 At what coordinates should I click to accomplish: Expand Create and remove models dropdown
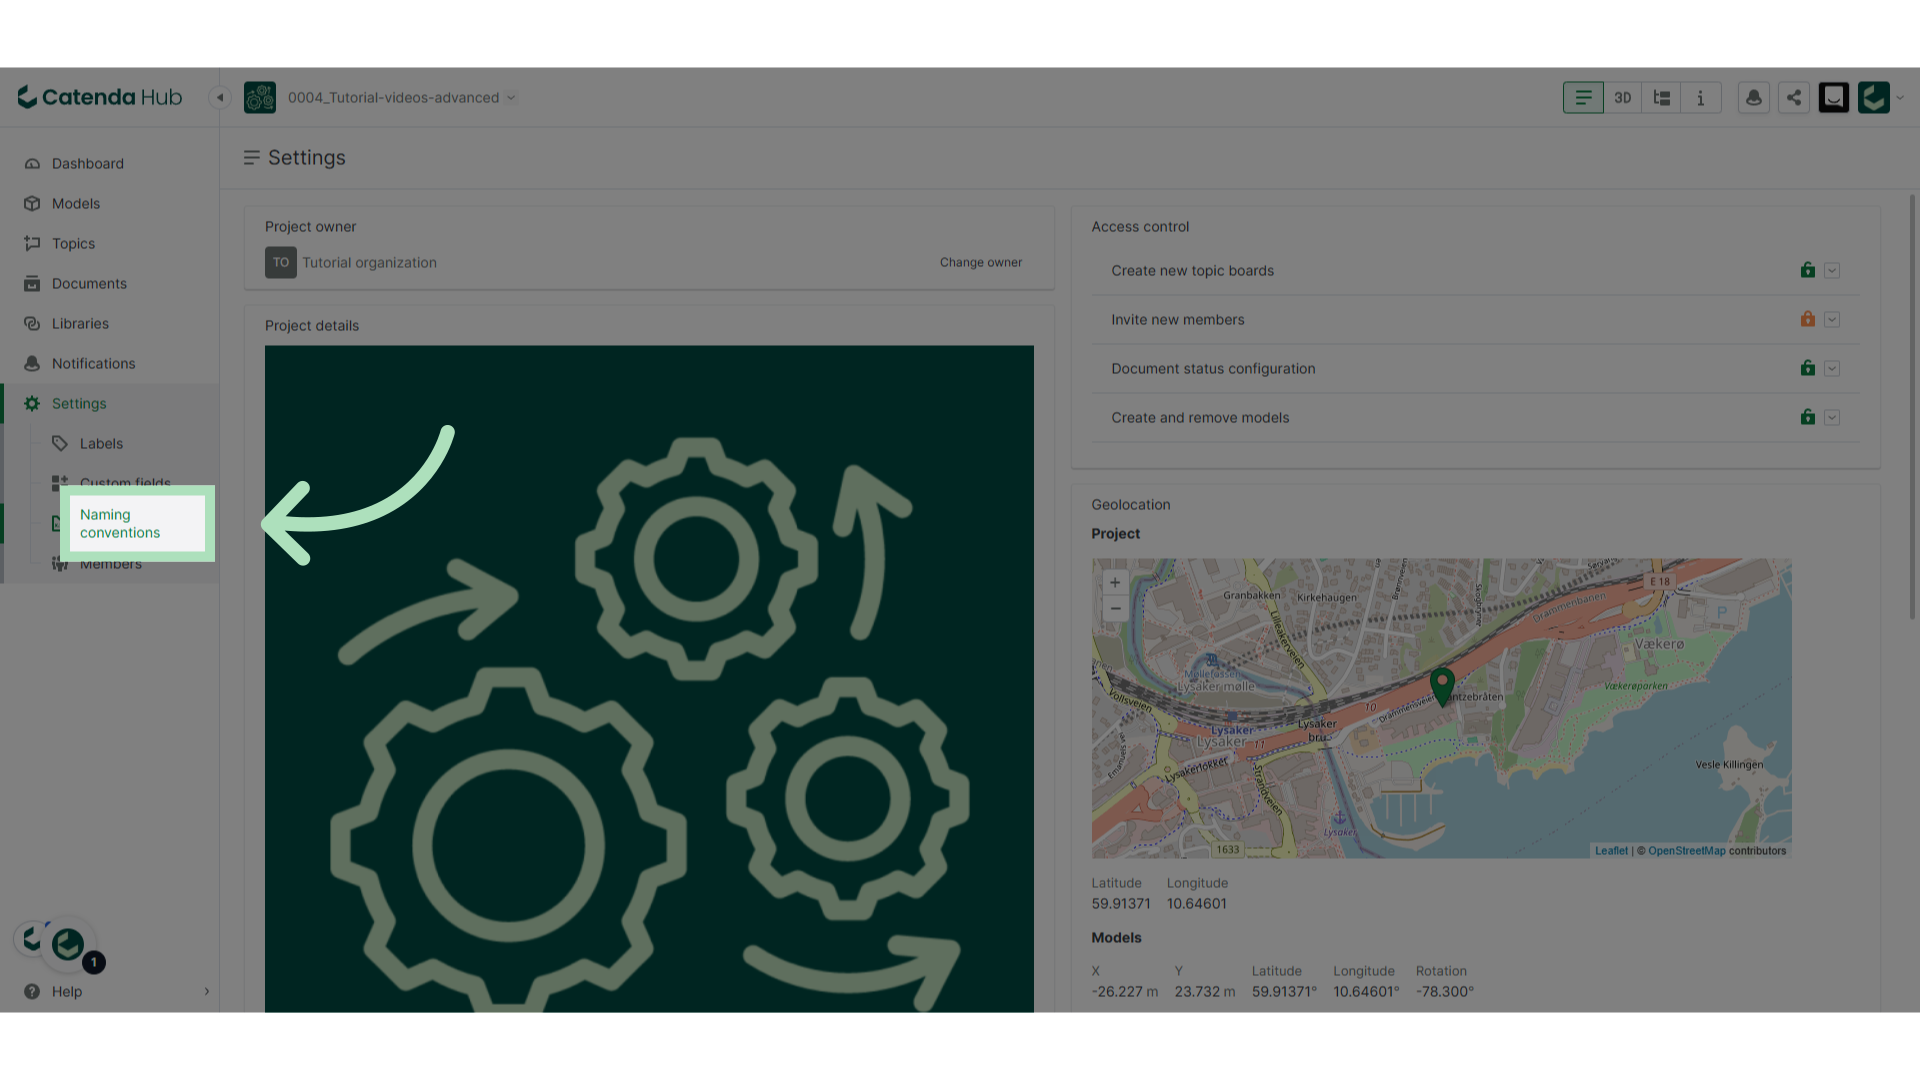(x=1832, y=418)
